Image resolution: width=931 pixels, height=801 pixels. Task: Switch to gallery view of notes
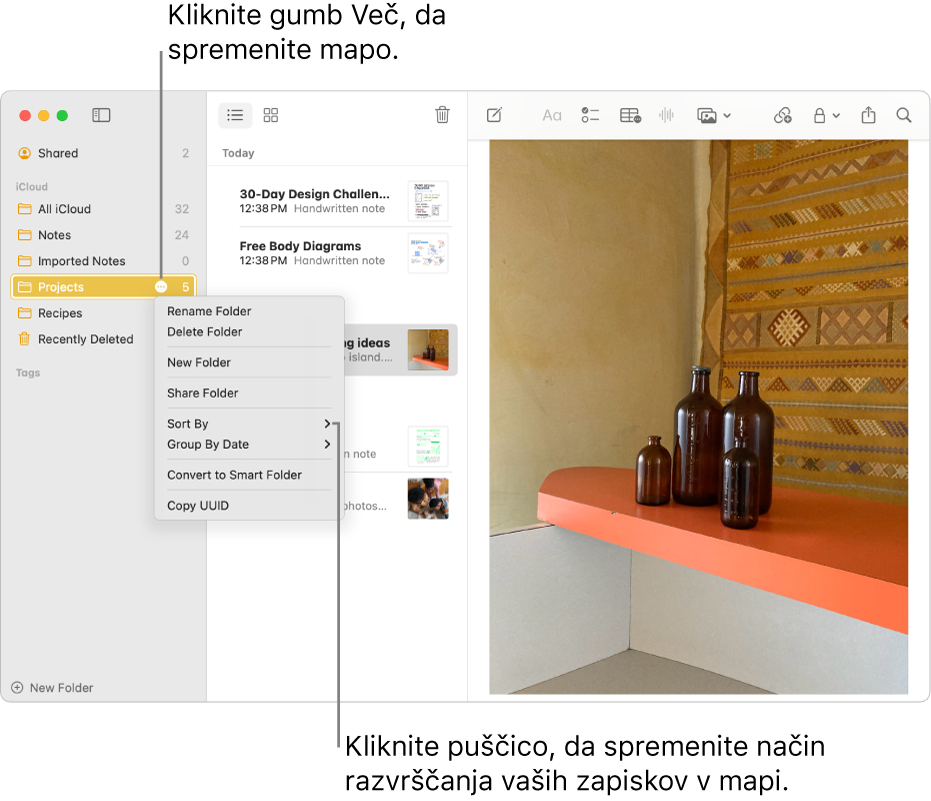[271, 115]
